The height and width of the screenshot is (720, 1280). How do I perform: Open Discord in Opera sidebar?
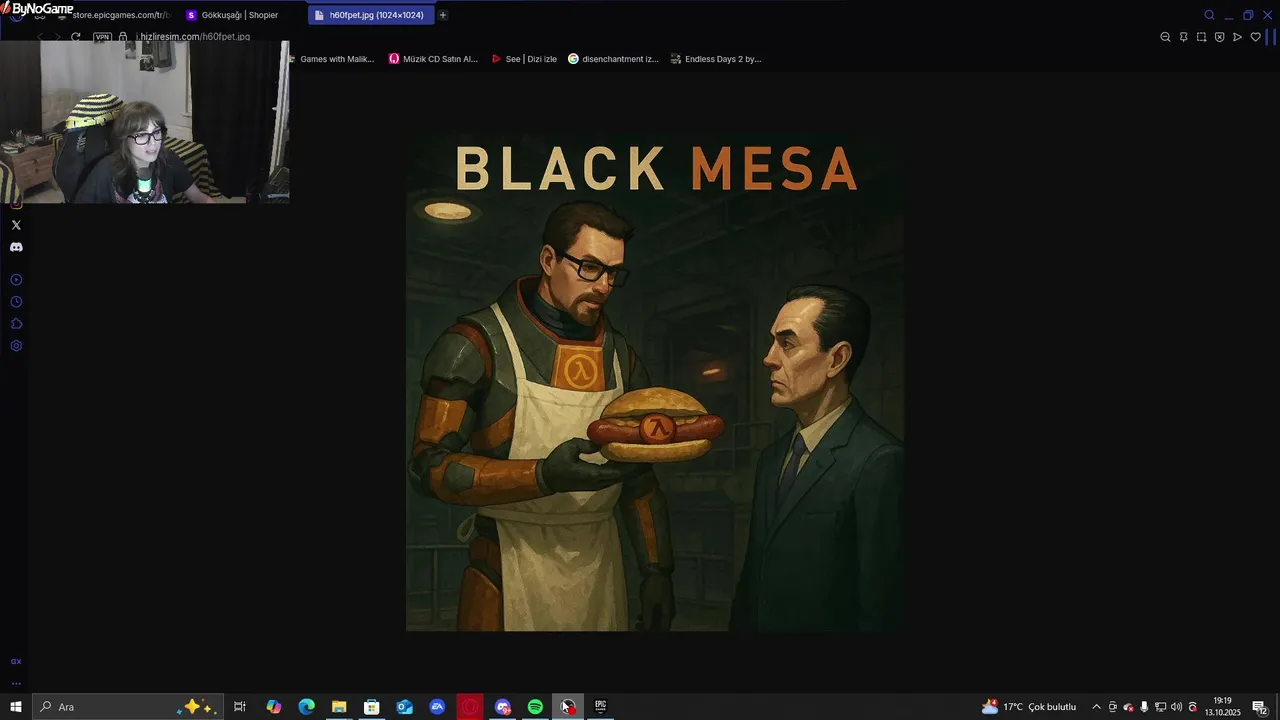coord(16,247)
